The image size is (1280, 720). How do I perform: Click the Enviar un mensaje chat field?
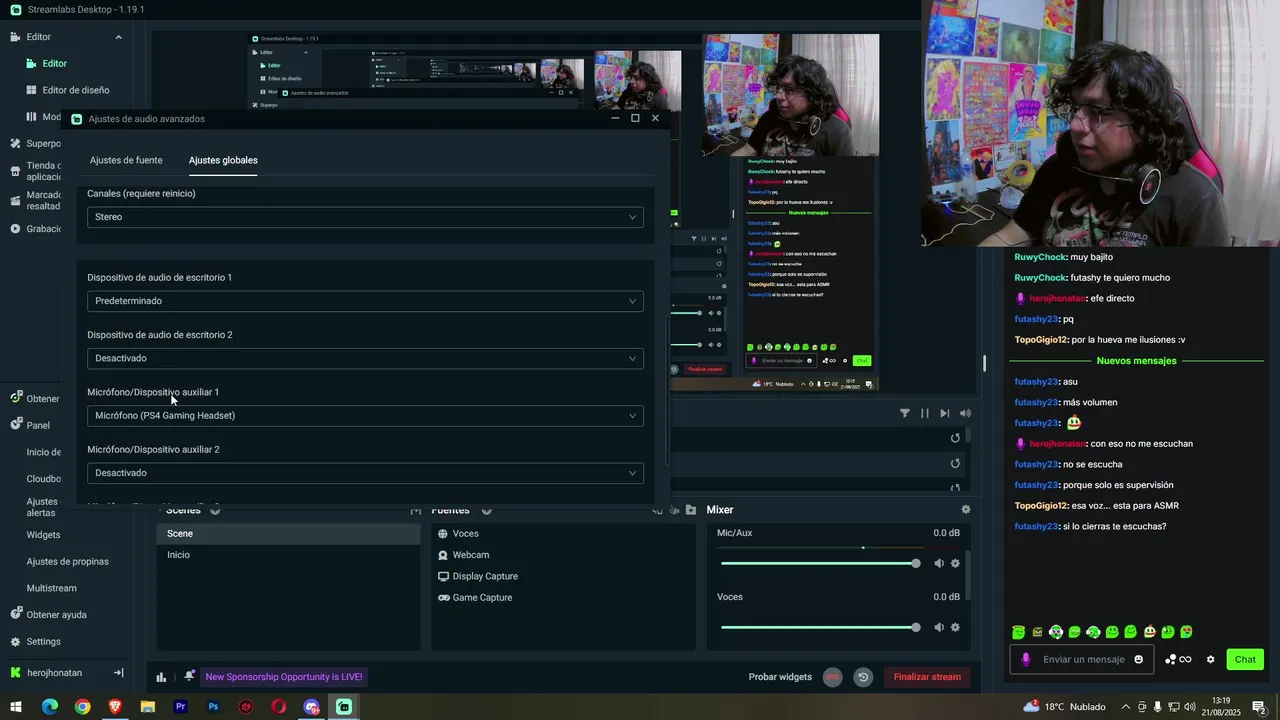(1084, 660)
